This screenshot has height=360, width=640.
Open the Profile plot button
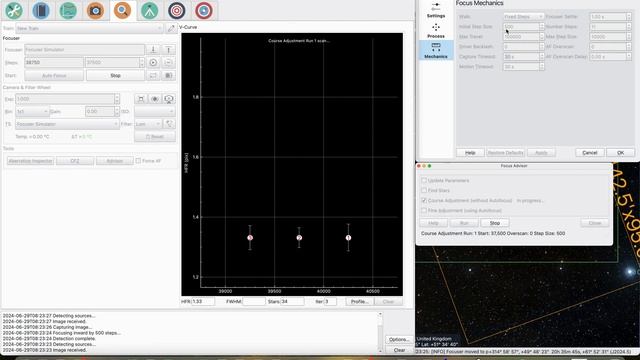(x=359, y=302)
